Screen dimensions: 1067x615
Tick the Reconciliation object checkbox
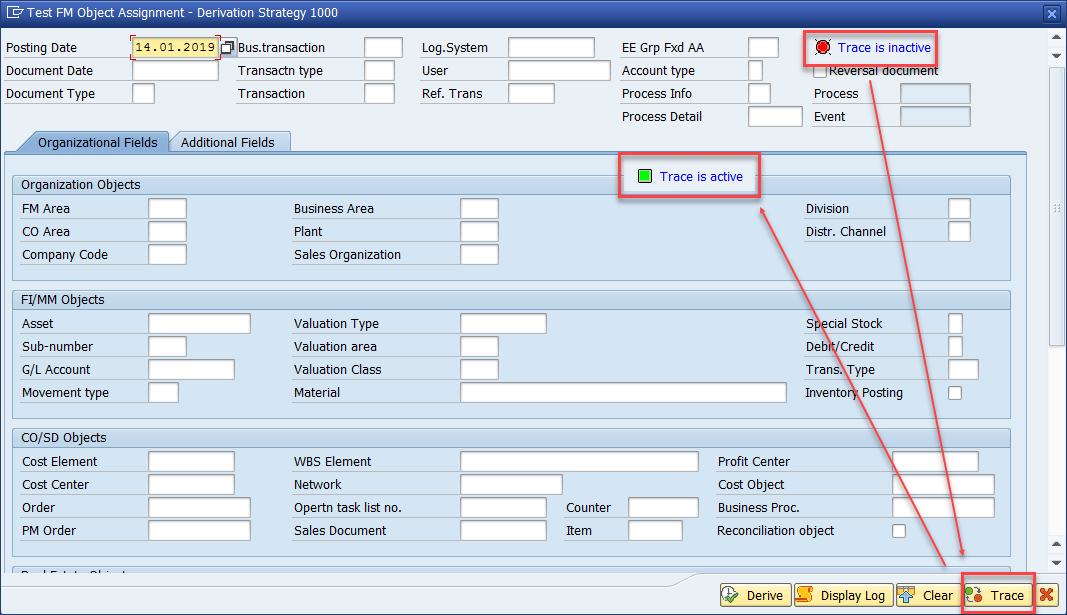(x=899, y=531)
